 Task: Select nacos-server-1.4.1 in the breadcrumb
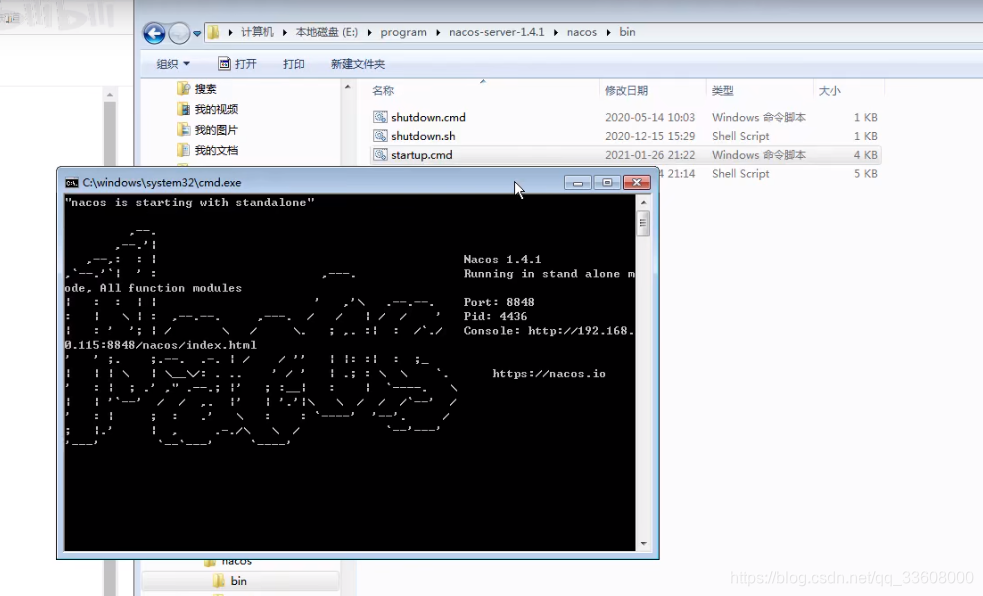click(497, 32)
